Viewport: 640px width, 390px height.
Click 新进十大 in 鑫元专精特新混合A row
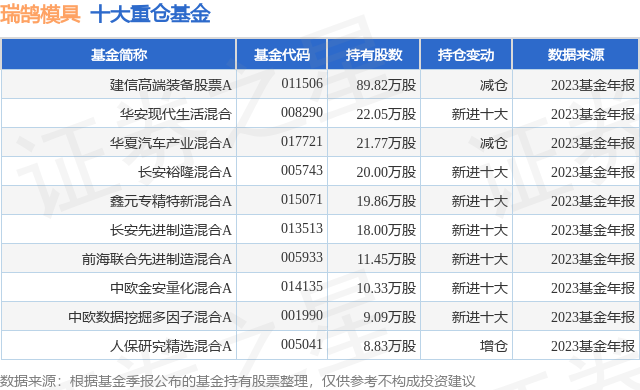coord(480,201)
